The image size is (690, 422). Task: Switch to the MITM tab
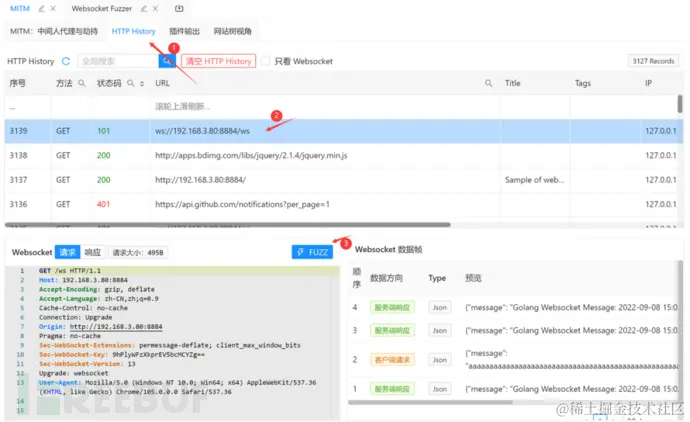tap(20, 8)
